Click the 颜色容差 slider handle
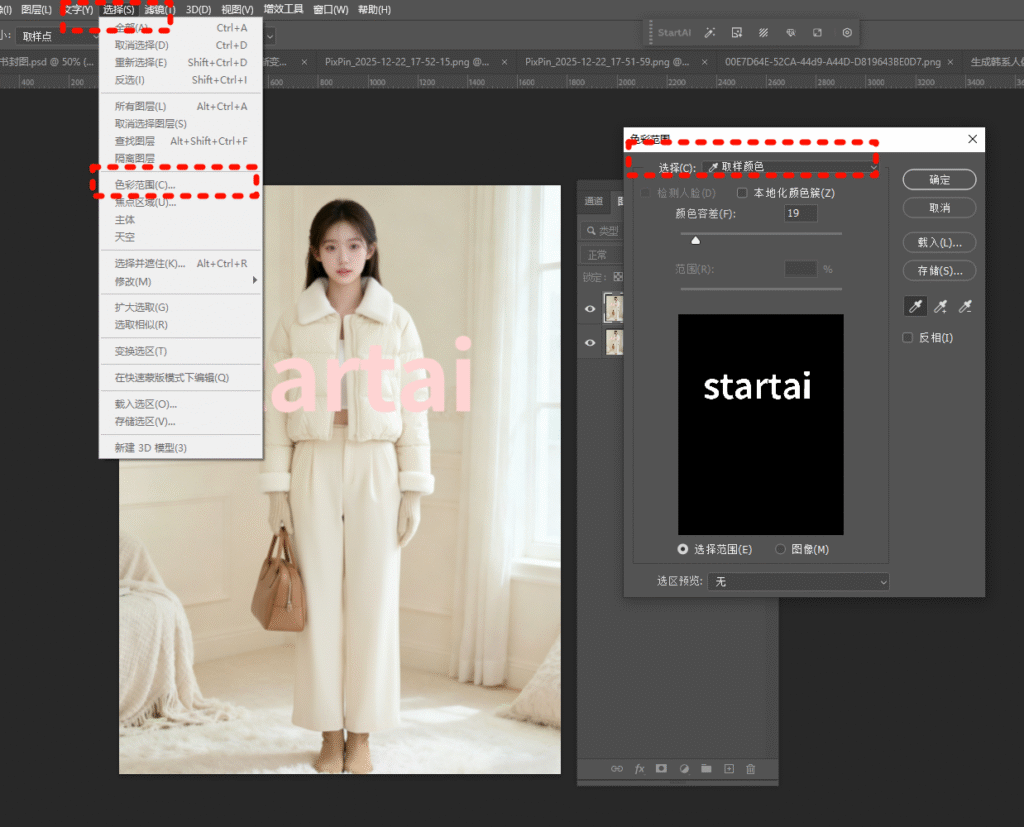Viewport: 1024px width, 827px height. (x=696, y=240)
